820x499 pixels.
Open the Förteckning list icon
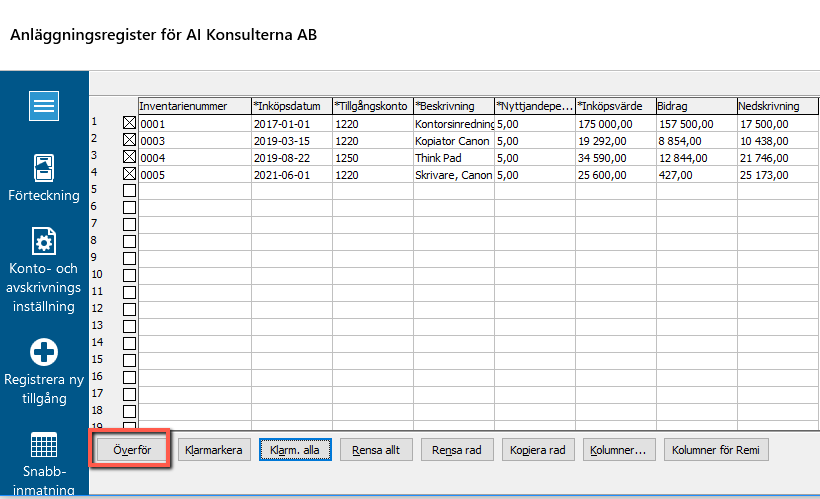pyautogui.click(x=44, y=168)
